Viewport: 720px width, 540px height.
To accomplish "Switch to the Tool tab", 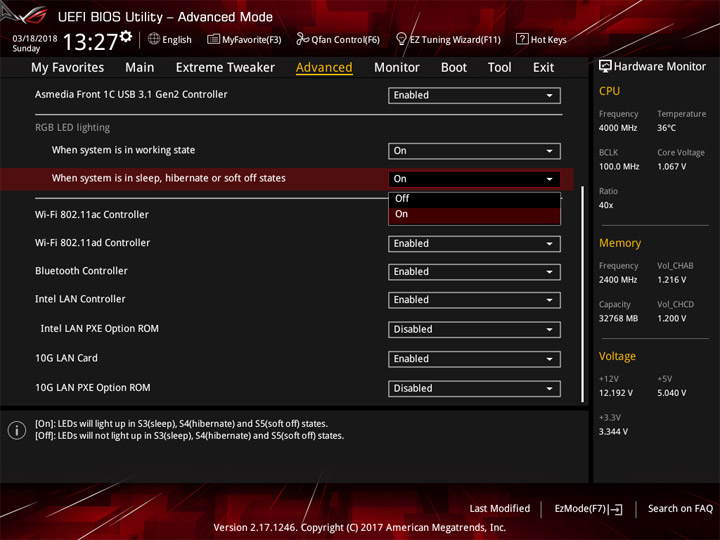I will point(499,68).
